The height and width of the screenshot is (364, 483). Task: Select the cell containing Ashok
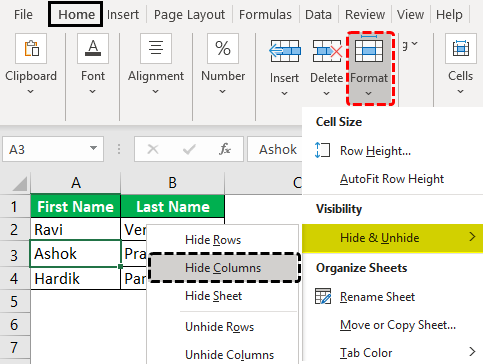[76, 254]
